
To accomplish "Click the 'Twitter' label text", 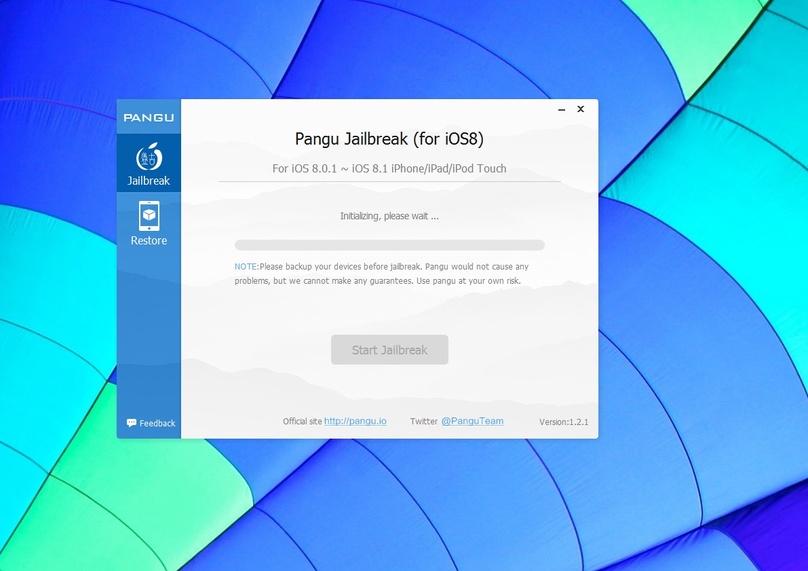I will [424, 421].
